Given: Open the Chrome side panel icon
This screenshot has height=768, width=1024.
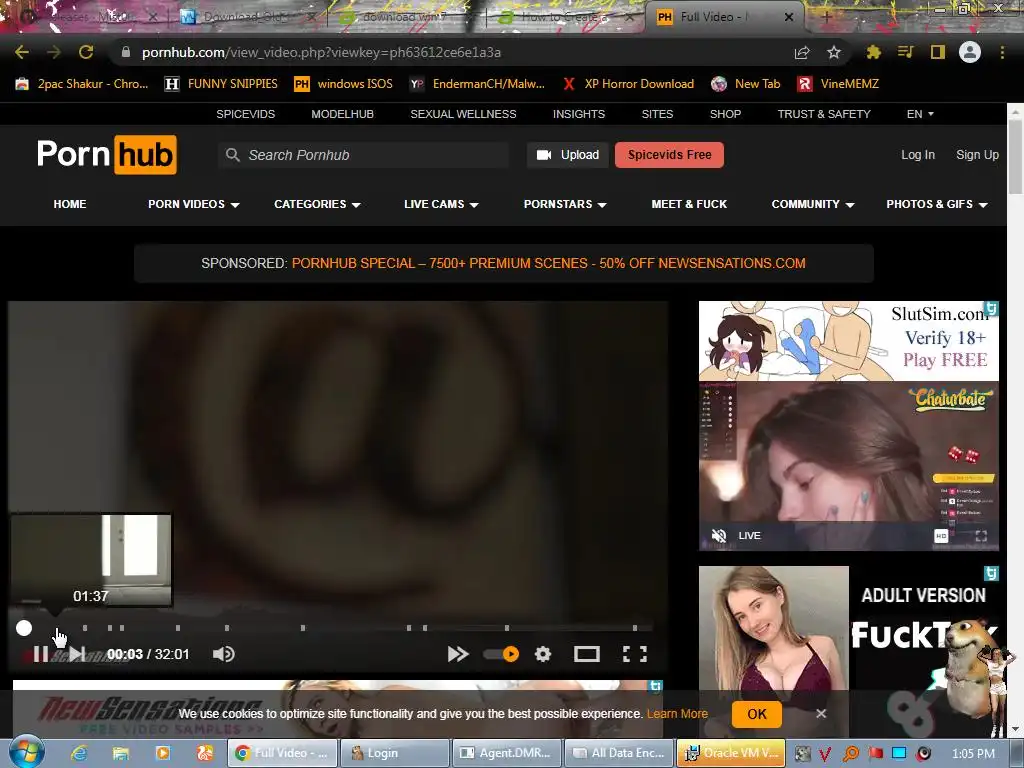Looking at the screenshot, I should (x=938, y=52).
